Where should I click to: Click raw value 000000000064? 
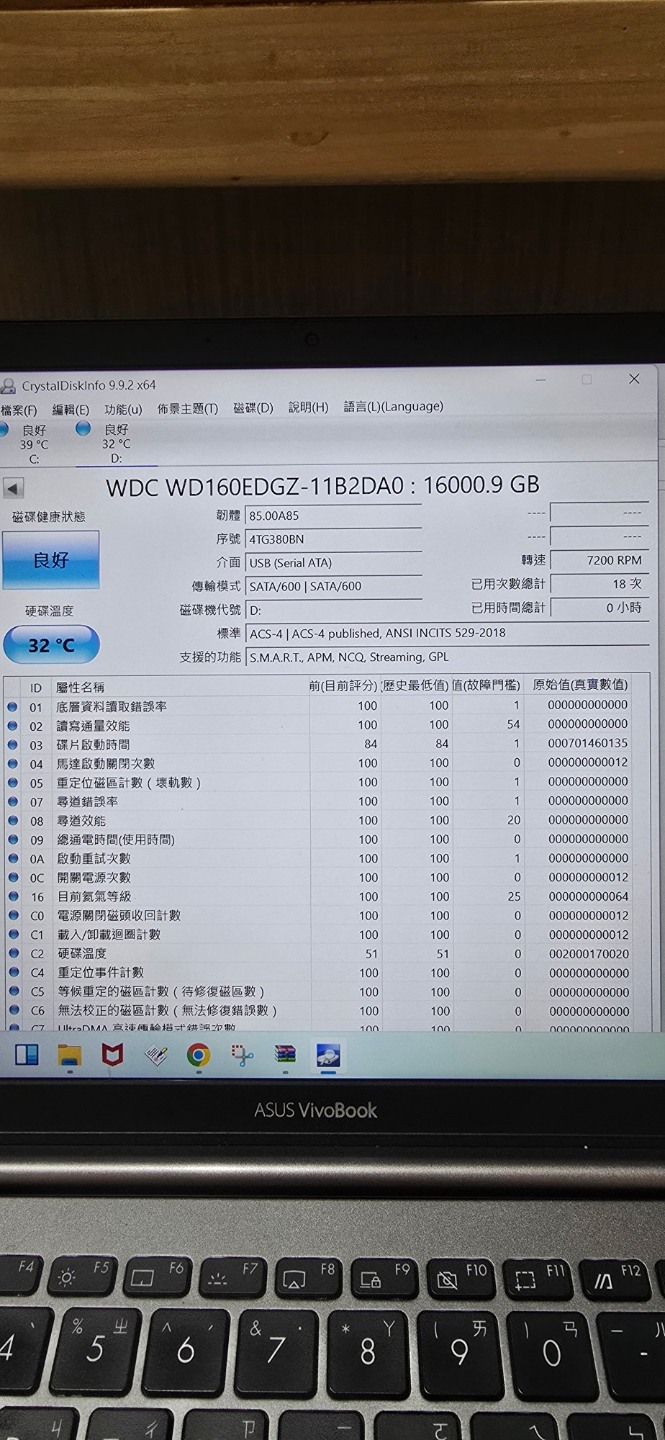(588, 896)
